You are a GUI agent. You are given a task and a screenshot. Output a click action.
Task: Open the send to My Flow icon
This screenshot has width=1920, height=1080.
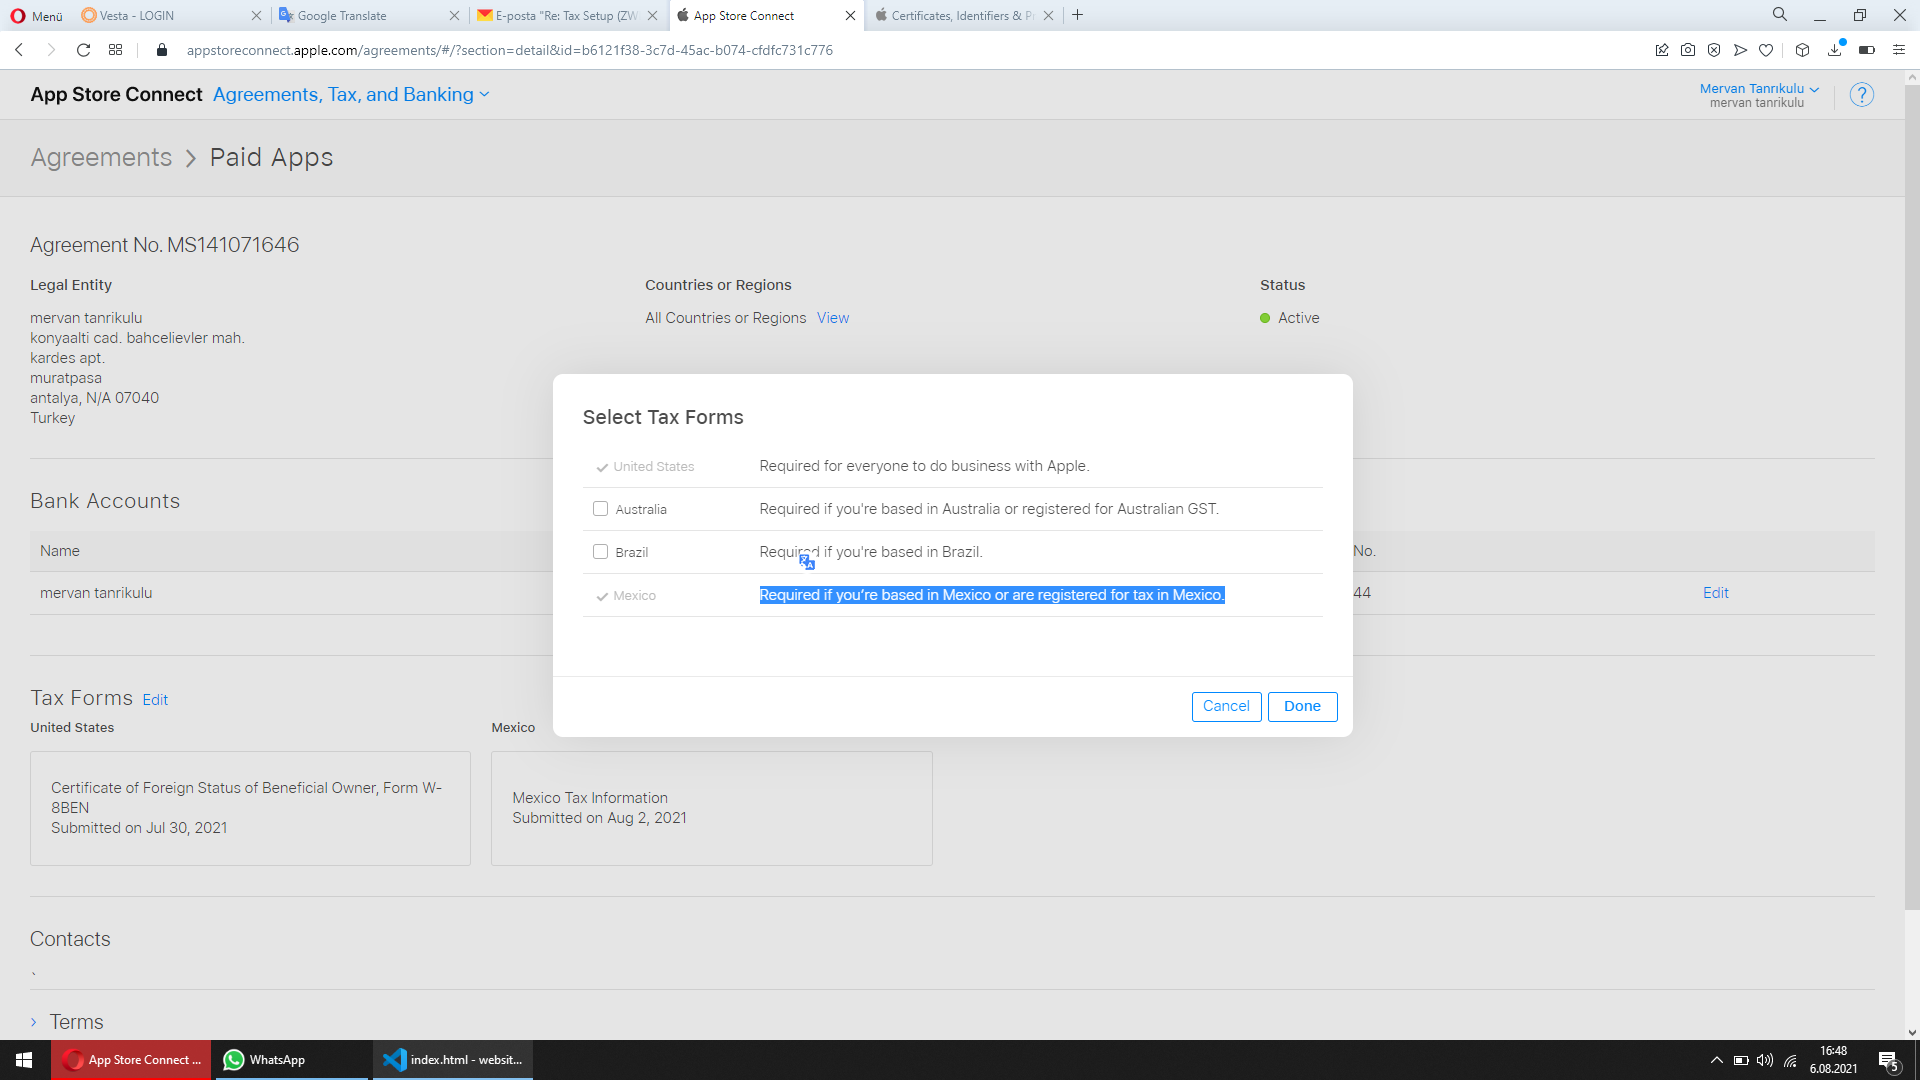click(x=1740, y=50)
